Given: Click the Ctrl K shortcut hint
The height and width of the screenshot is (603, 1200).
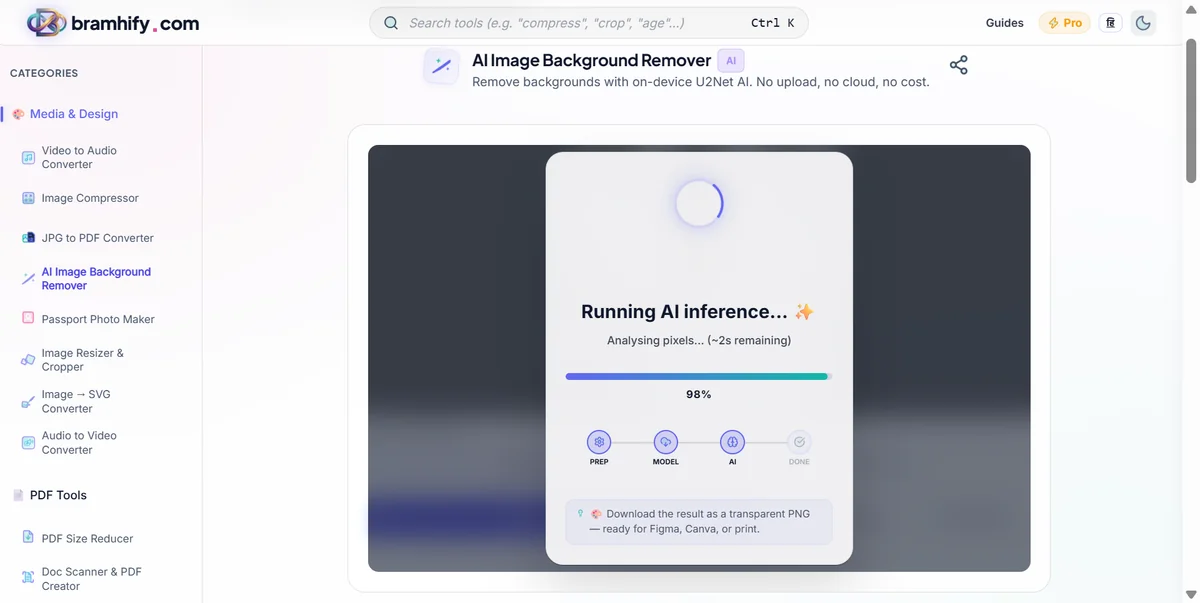Looking at the screenshot, I should click(772, 23).
